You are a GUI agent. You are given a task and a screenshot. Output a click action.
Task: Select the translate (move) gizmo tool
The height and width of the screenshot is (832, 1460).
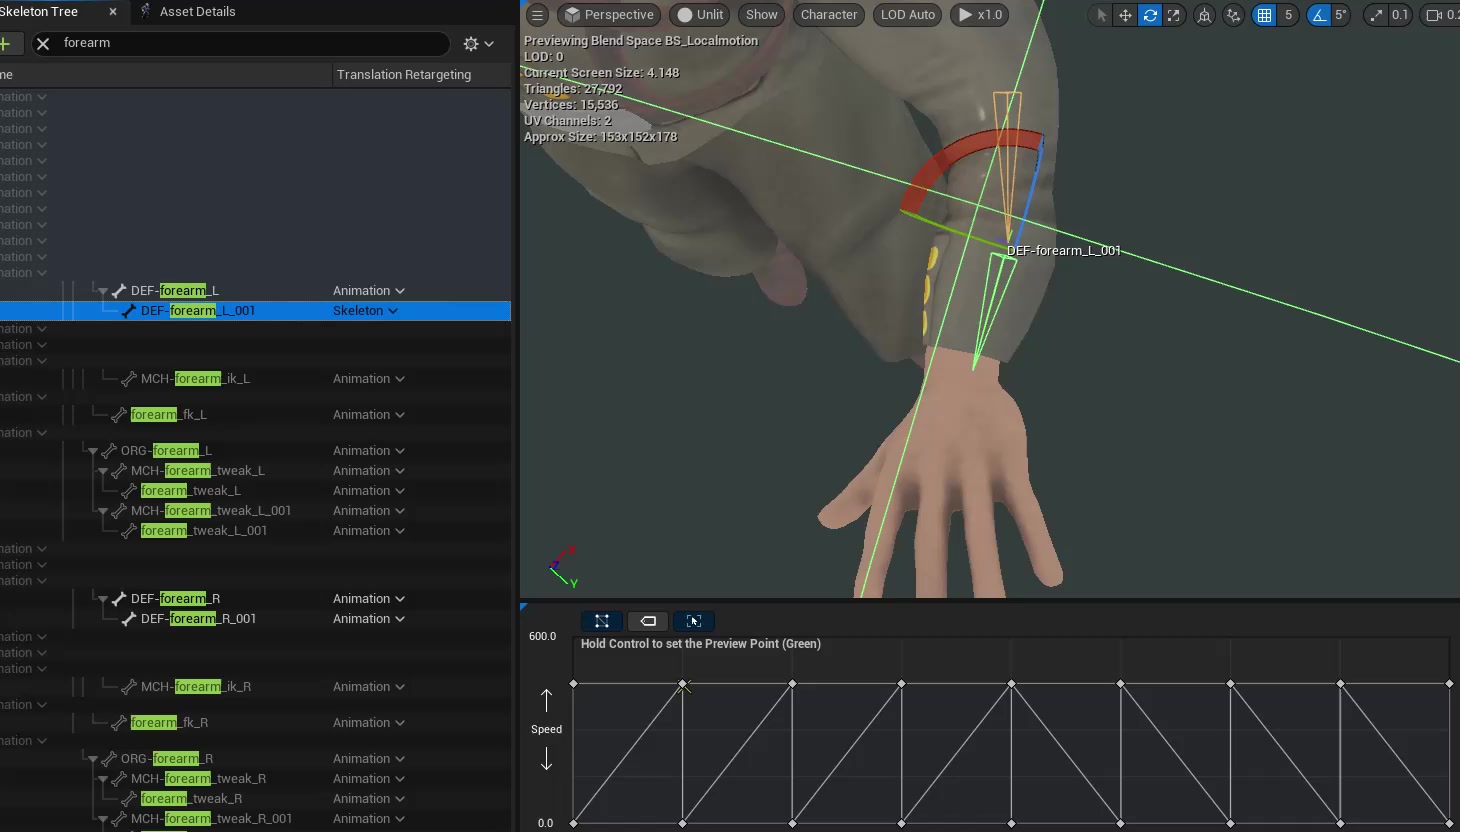pos(1125,15)
